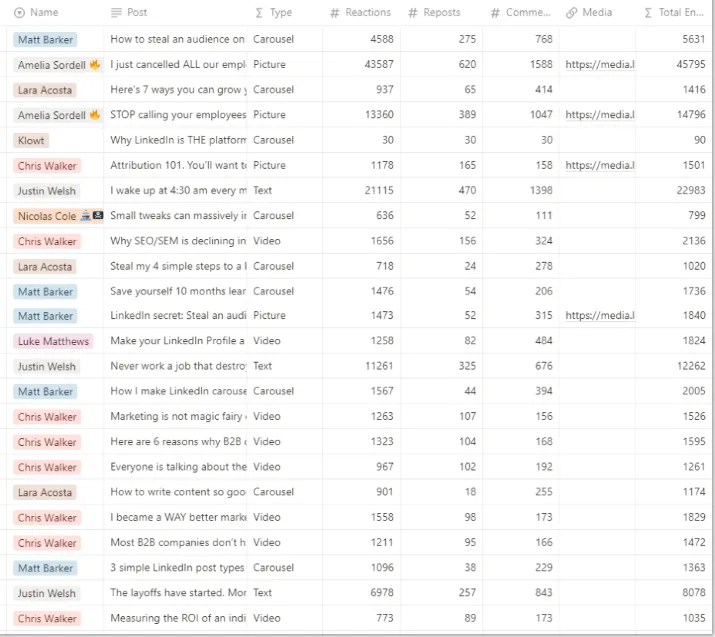Viewport: 715px width, 637px height.
Task: Click the Post column text-lines icon
Action: (116, 13)
